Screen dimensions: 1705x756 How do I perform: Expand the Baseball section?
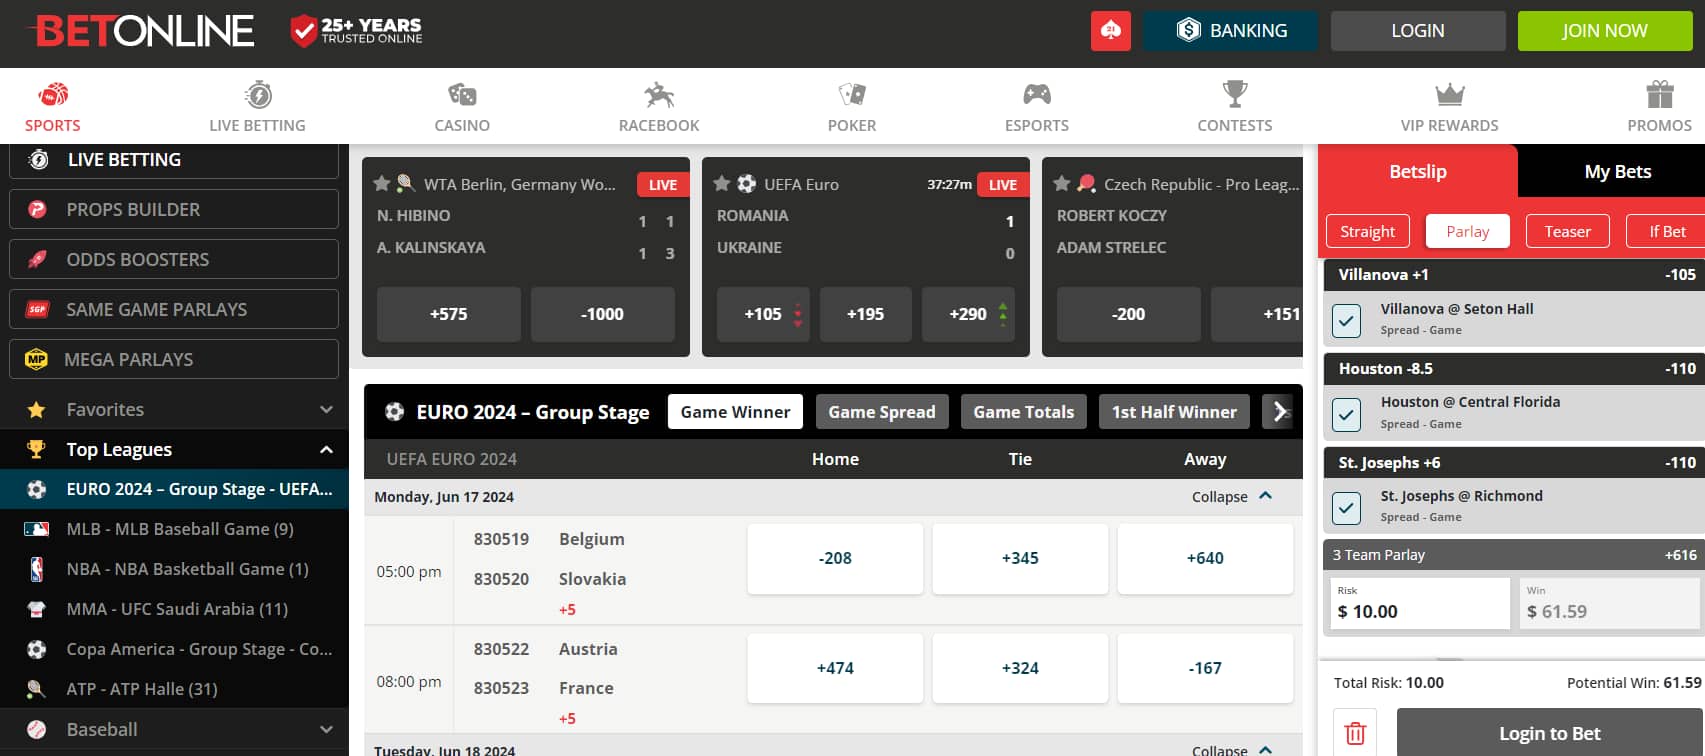326,729
